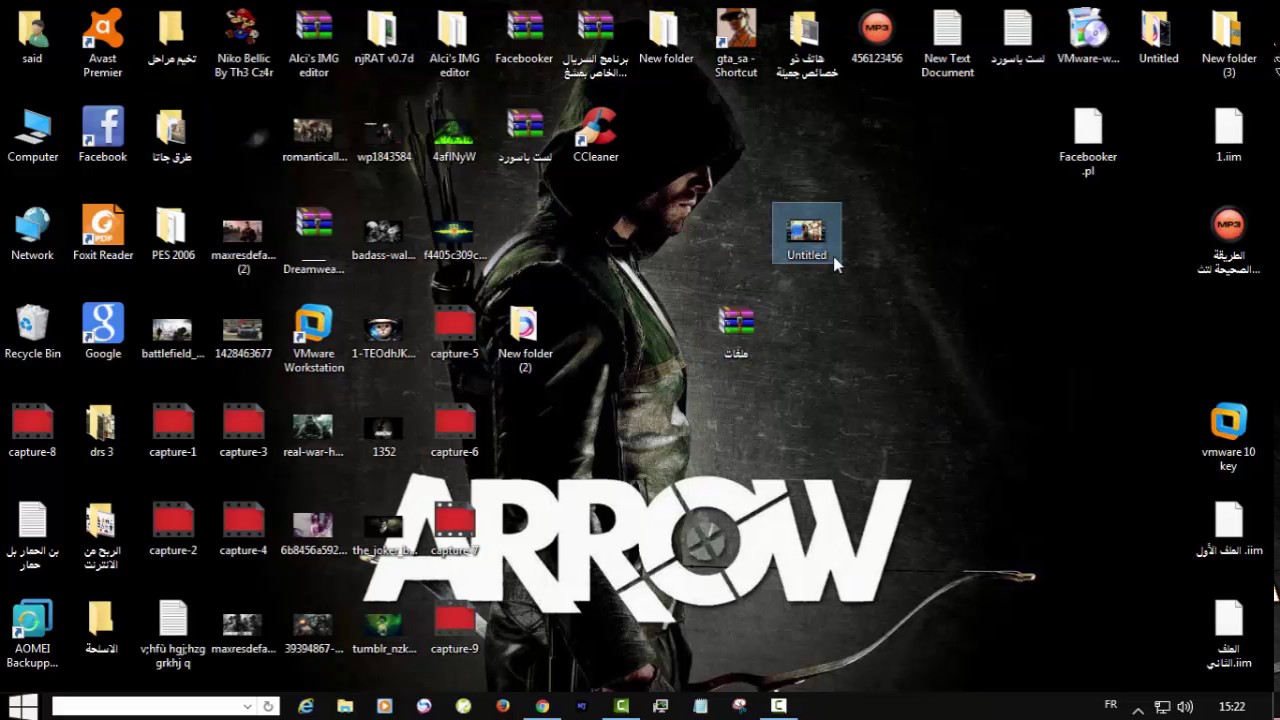Open the New Text Document file
Screen dimensions: 1280x720
point(947,44)
